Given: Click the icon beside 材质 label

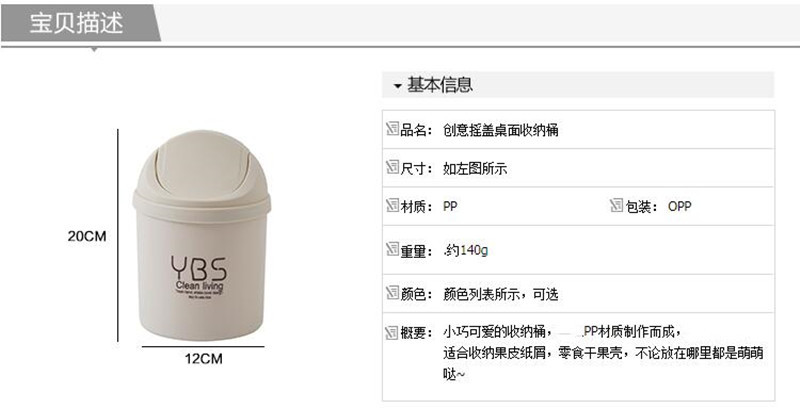Looking at the screenshot, I should pyautogui.click(x=392, y=206).
